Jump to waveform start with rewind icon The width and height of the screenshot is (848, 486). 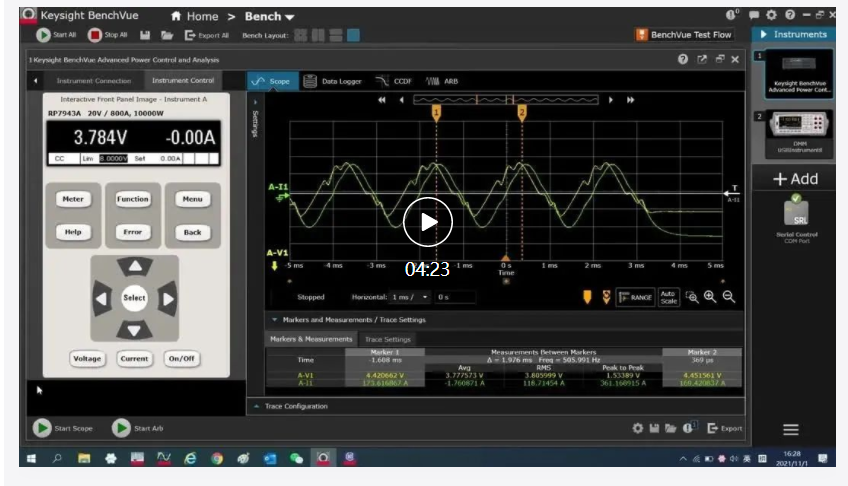pyautogui.click(x=382, y=100)
